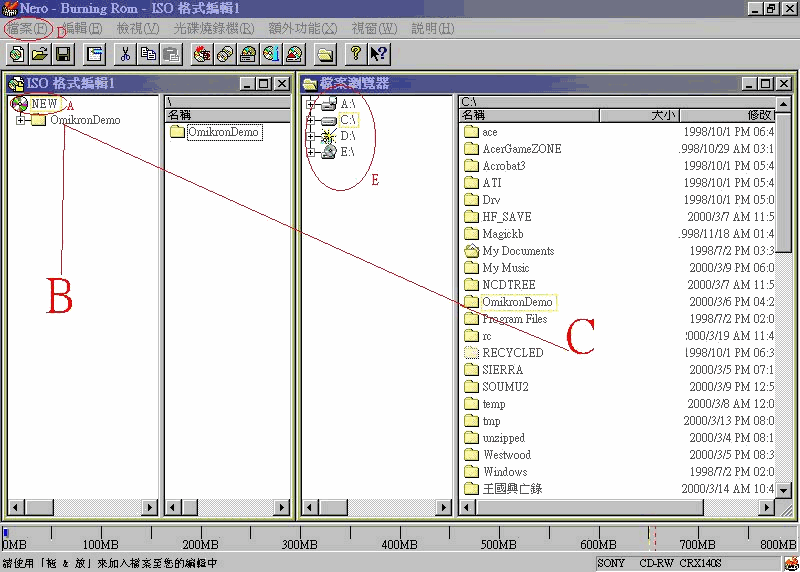The image size is (800, 572).
Task: Sort file browser by 名稱 column
Action: pyautogui.click(x=529, y=115)
